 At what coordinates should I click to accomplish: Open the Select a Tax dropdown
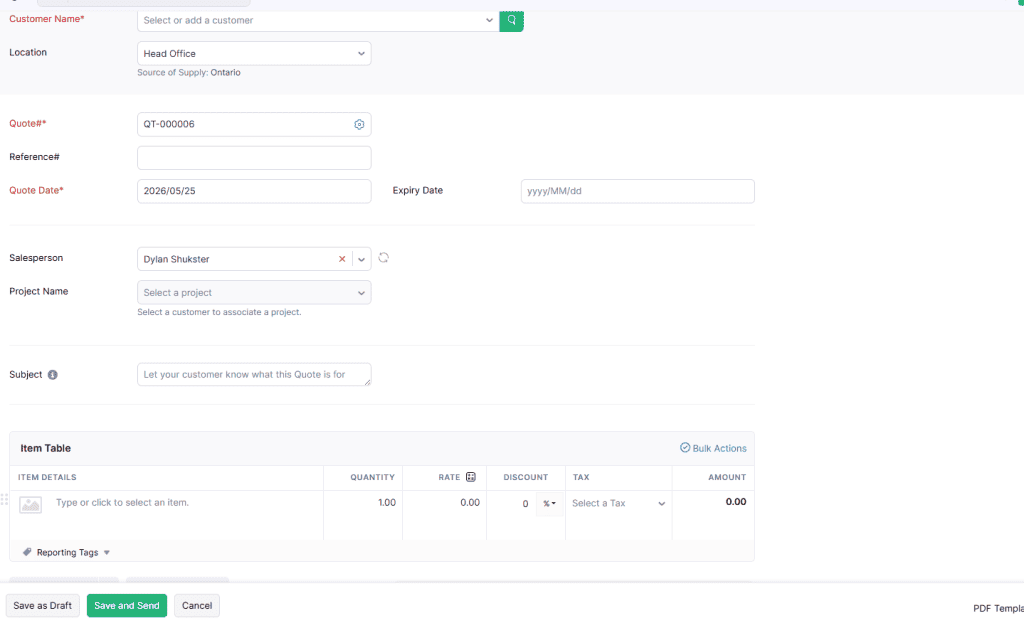coord(618,503)
